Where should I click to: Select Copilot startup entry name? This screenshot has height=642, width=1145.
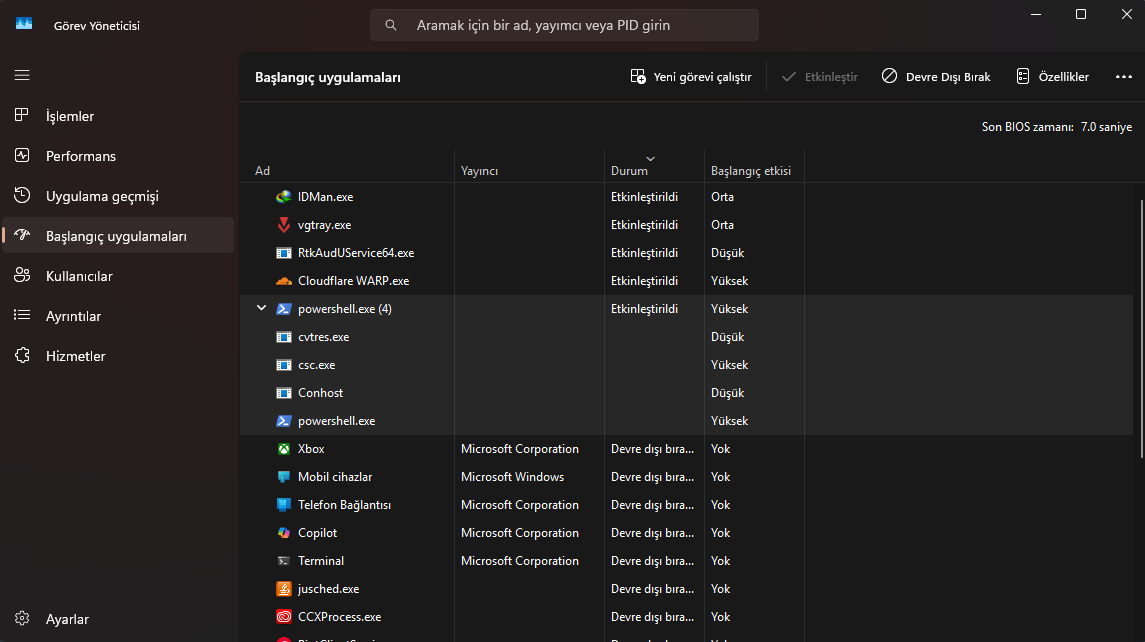pyautogui.click(x=317, y=532)
